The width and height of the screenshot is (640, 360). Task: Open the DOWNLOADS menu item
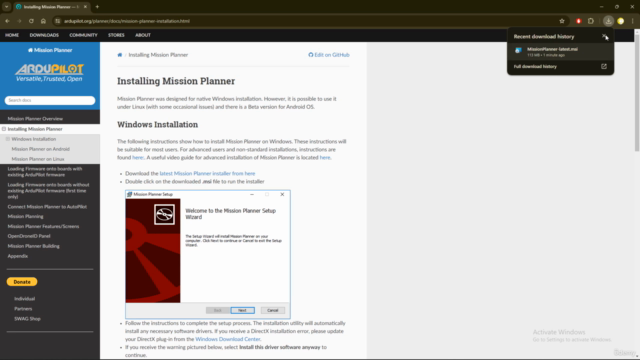click(44, 35)
